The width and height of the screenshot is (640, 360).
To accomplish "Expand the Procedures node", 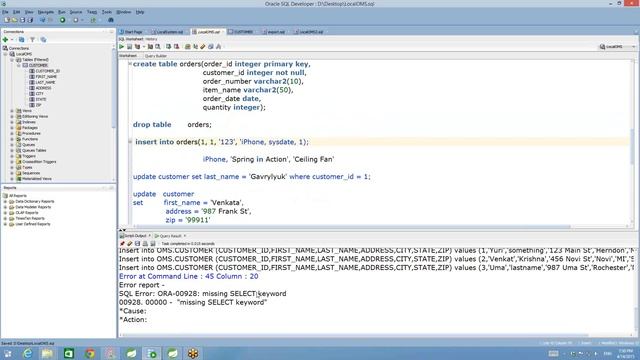I will coord(12,133).
